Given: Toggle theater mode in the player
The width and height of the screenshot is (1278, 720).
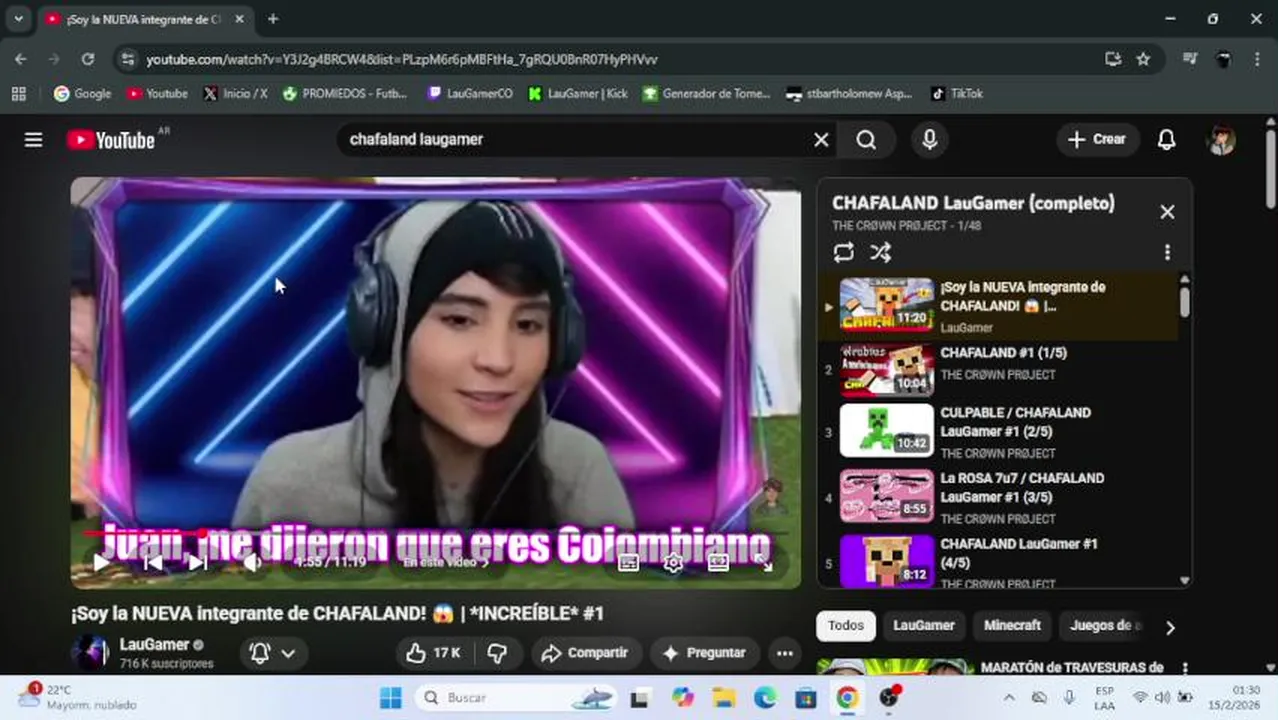Looking at the screenshot, I should [718, 563].
